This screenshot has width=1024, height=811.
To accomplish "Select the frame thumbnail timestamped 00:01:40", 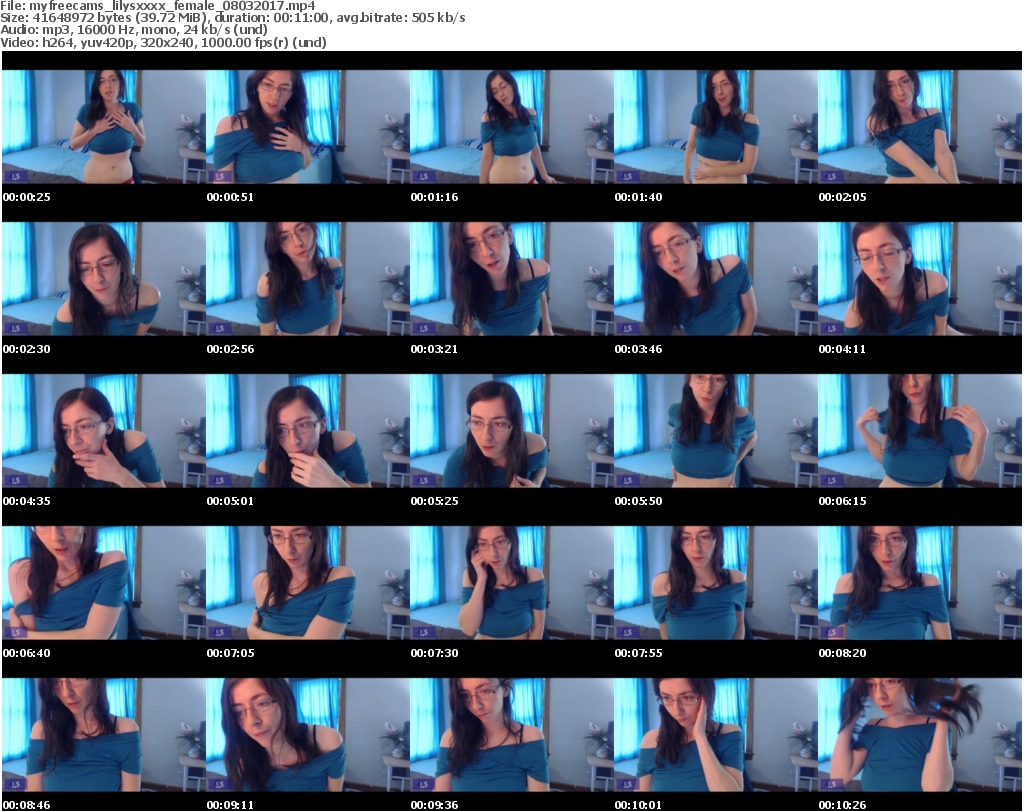I will tap(716, 127).
